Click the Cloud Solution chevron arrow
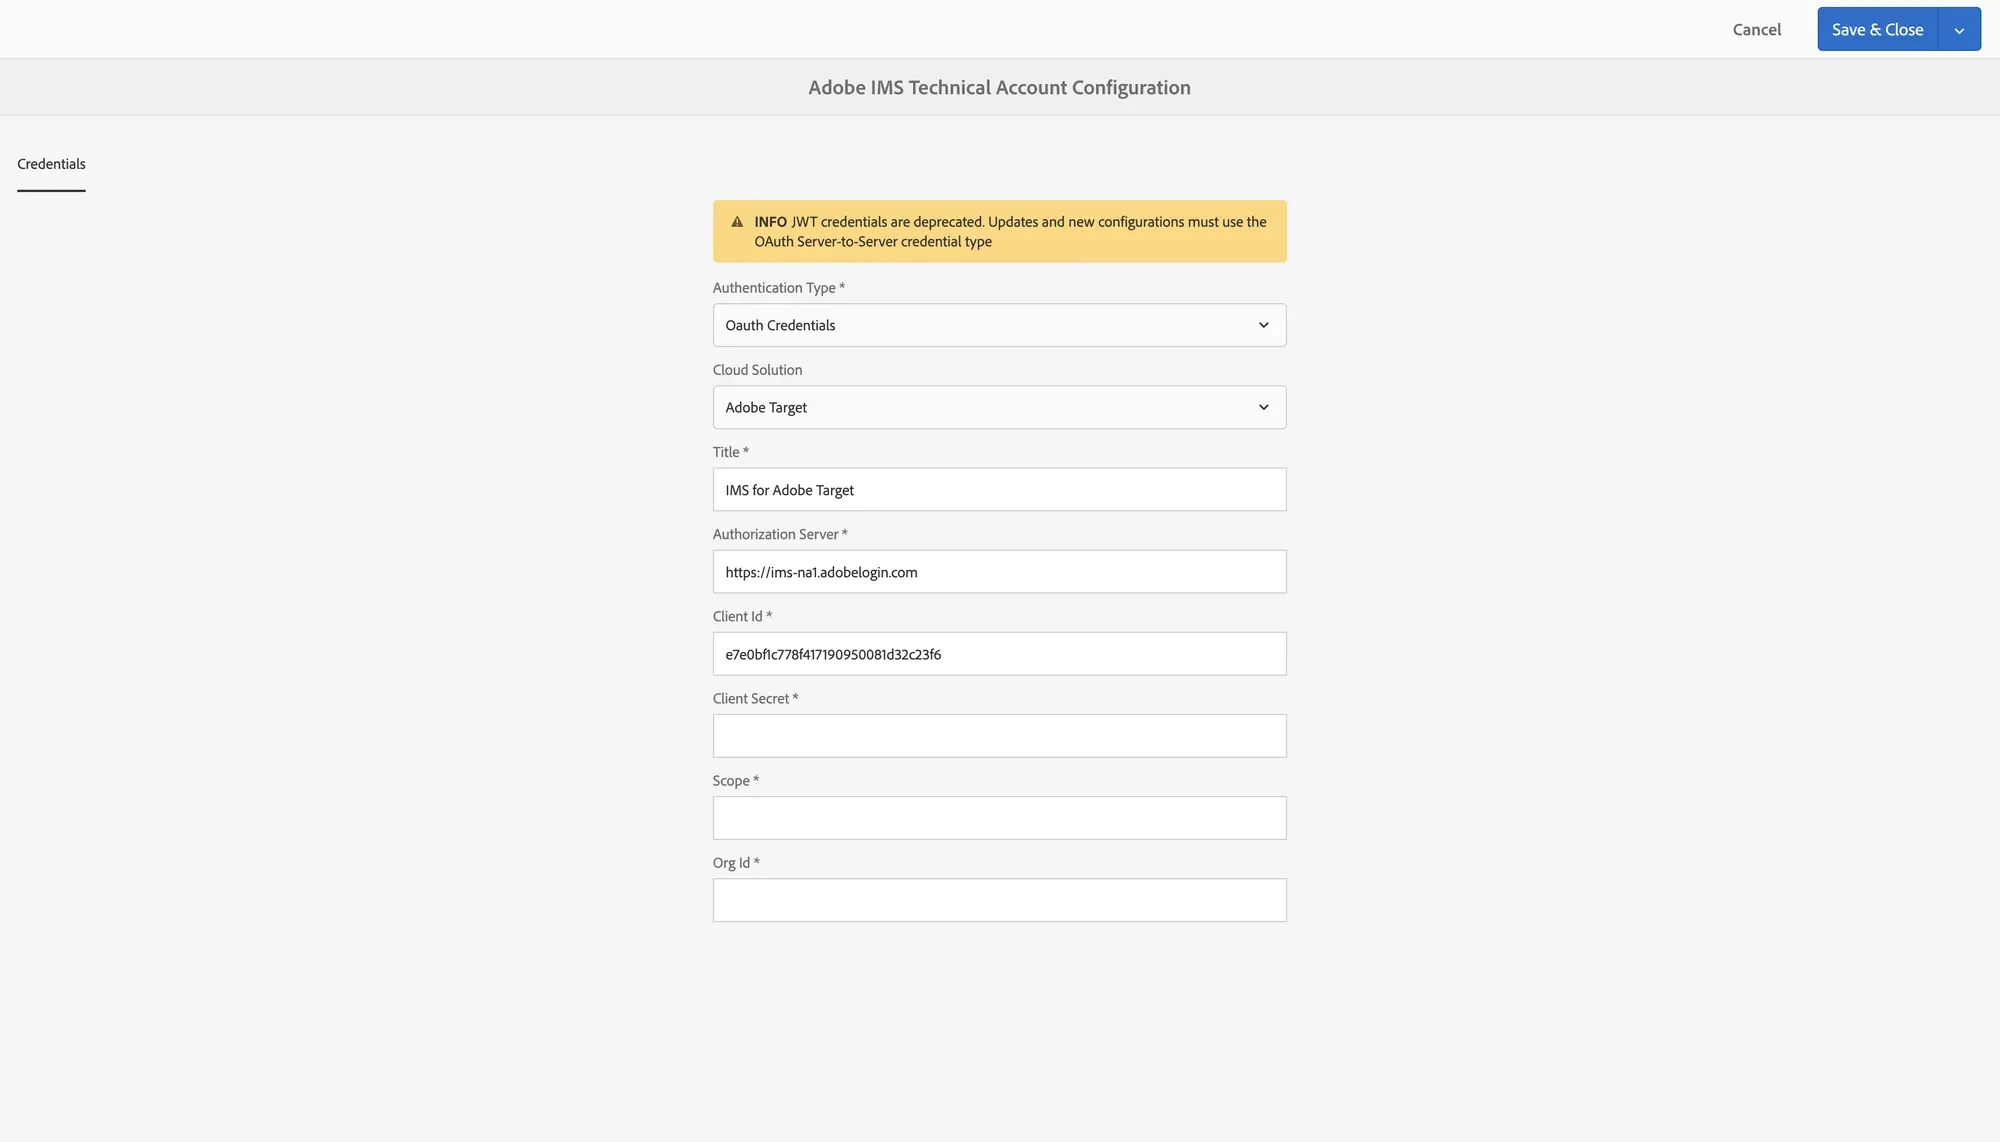2000x1142 pixels. click(1263, 407)
